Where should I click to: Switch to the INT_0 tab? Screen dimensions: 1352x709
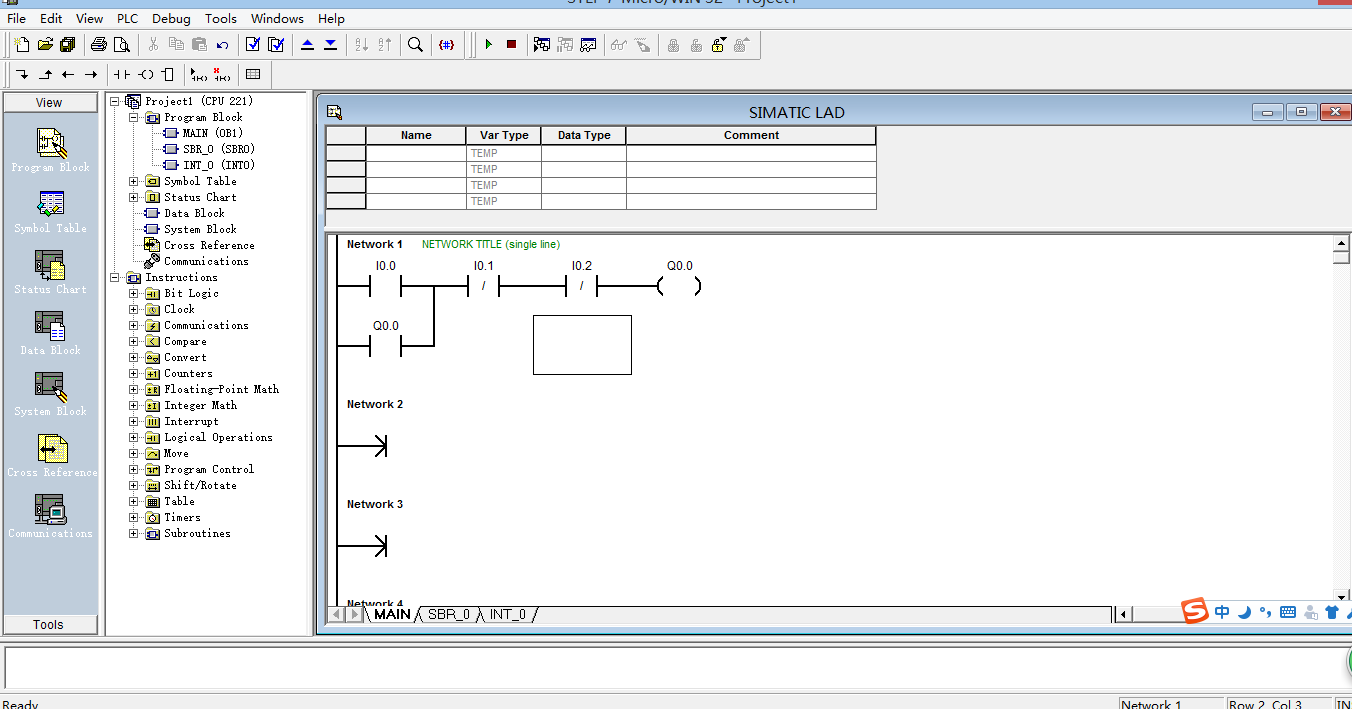point(508,614)
